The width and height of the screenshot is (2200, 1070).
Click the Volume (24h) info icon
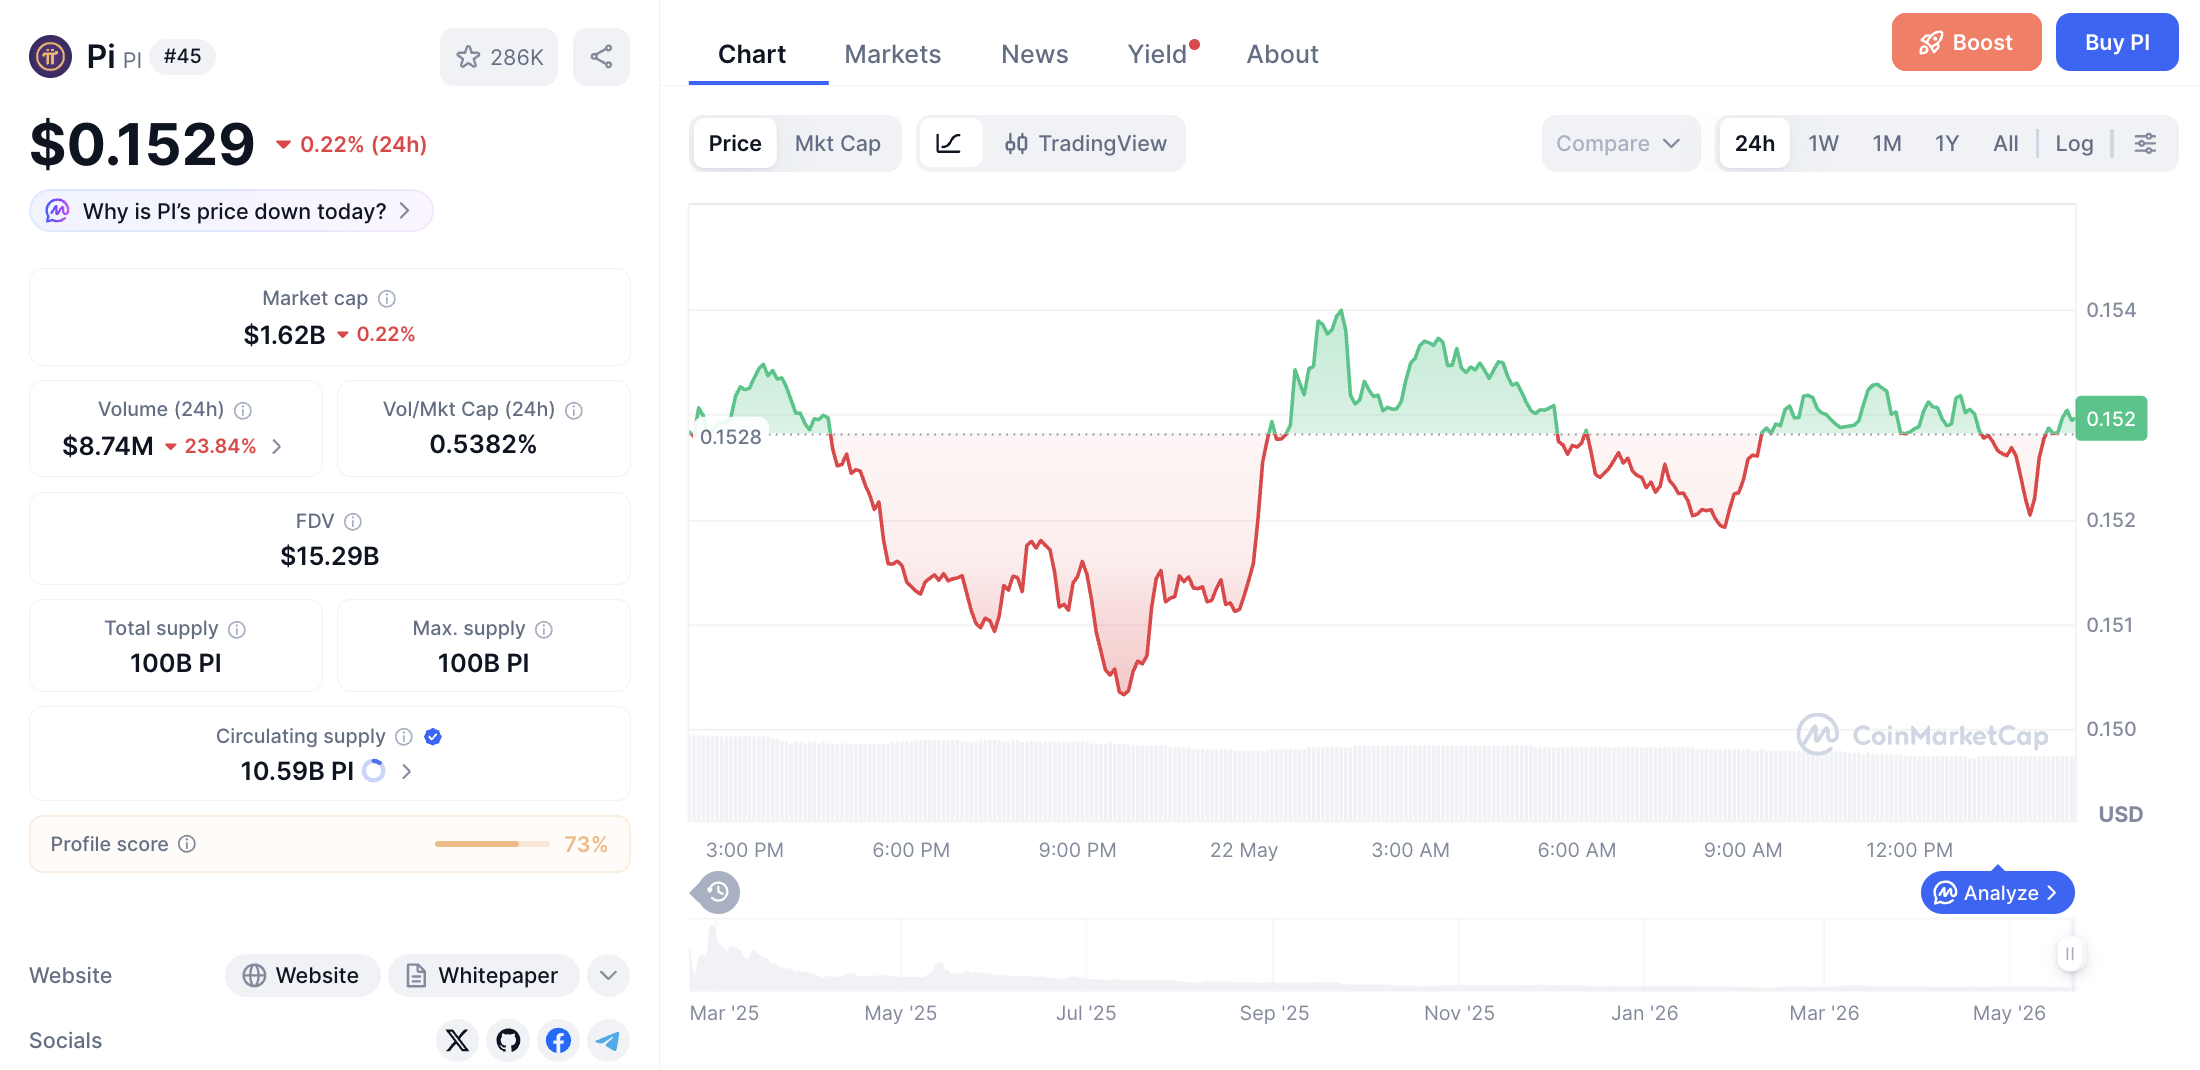tap(243, 410)
